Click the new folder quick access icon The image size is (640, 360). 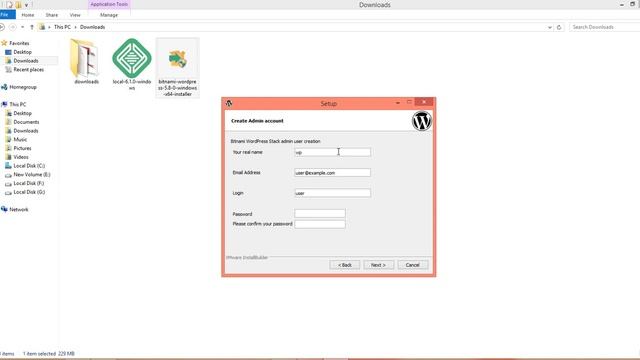click(x=18, y=5)
